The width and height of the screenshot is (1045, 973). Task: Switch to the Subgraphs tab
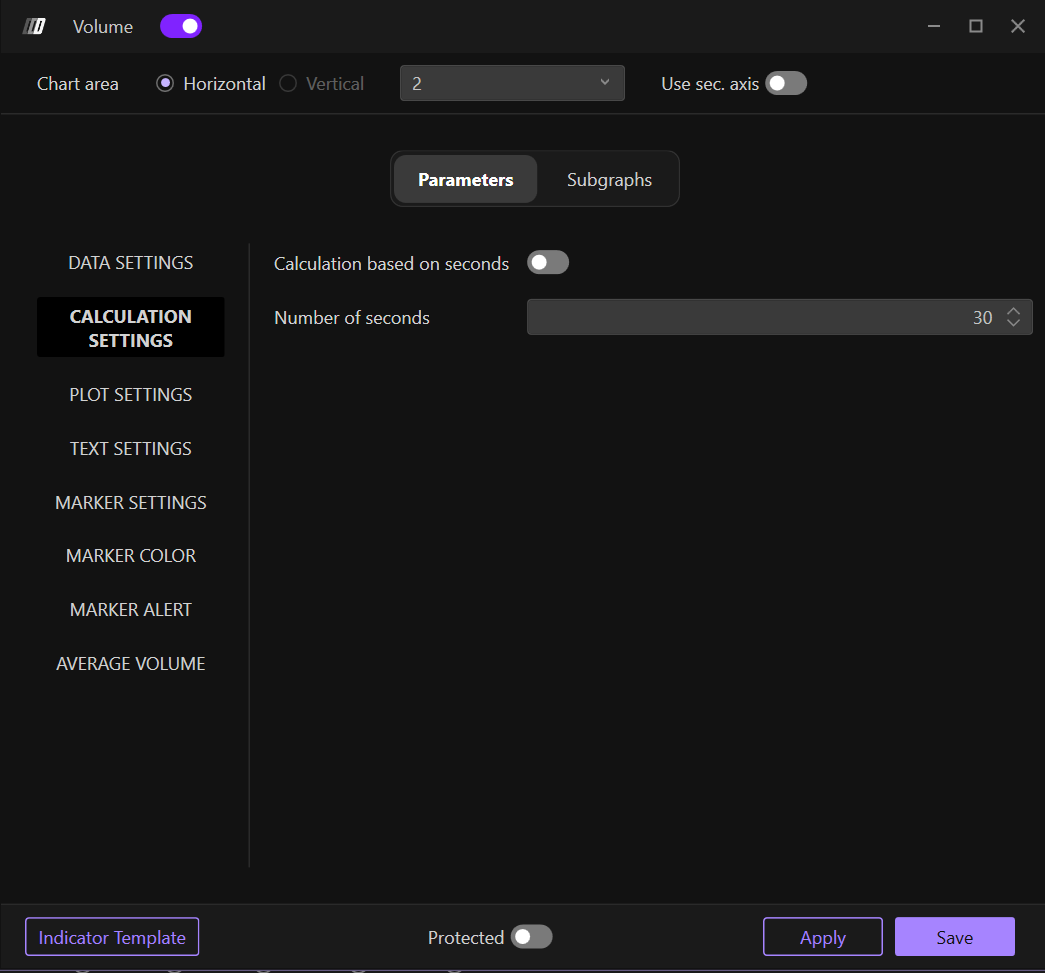click(x=609, y=180)
